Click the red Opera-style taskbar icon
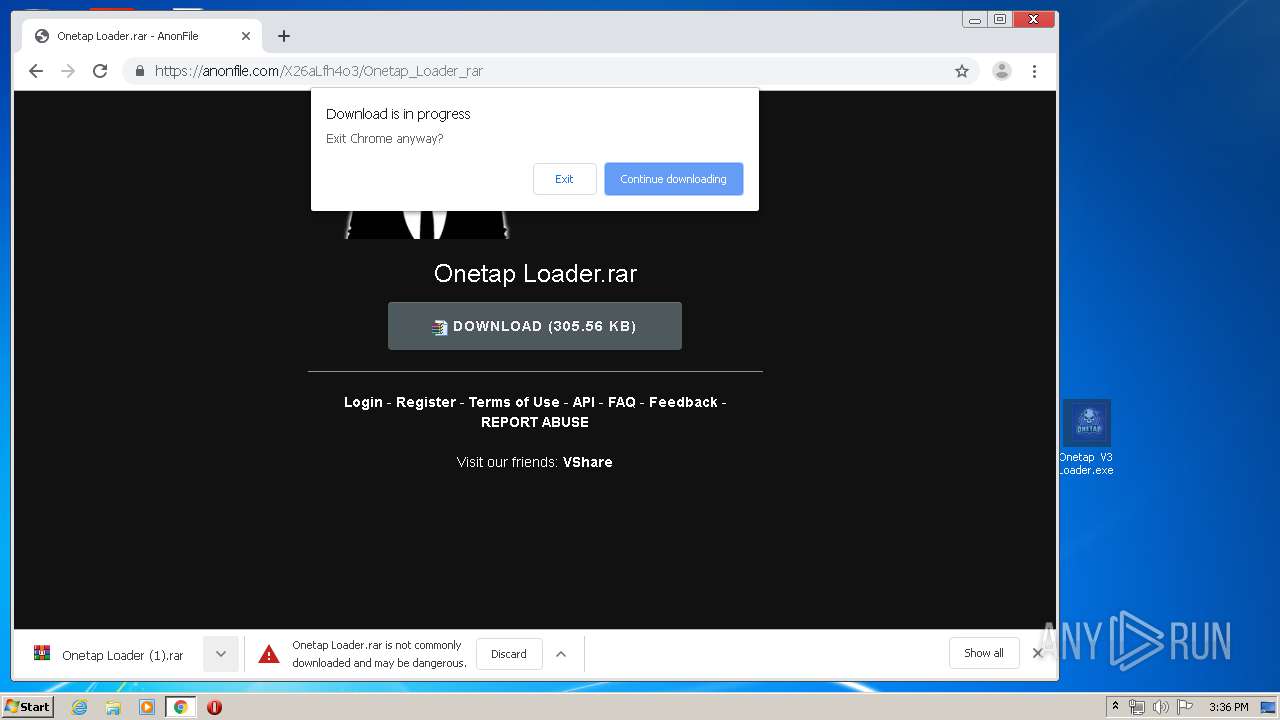The width and height of the screenshot is (1280, 720). [214, 707]
